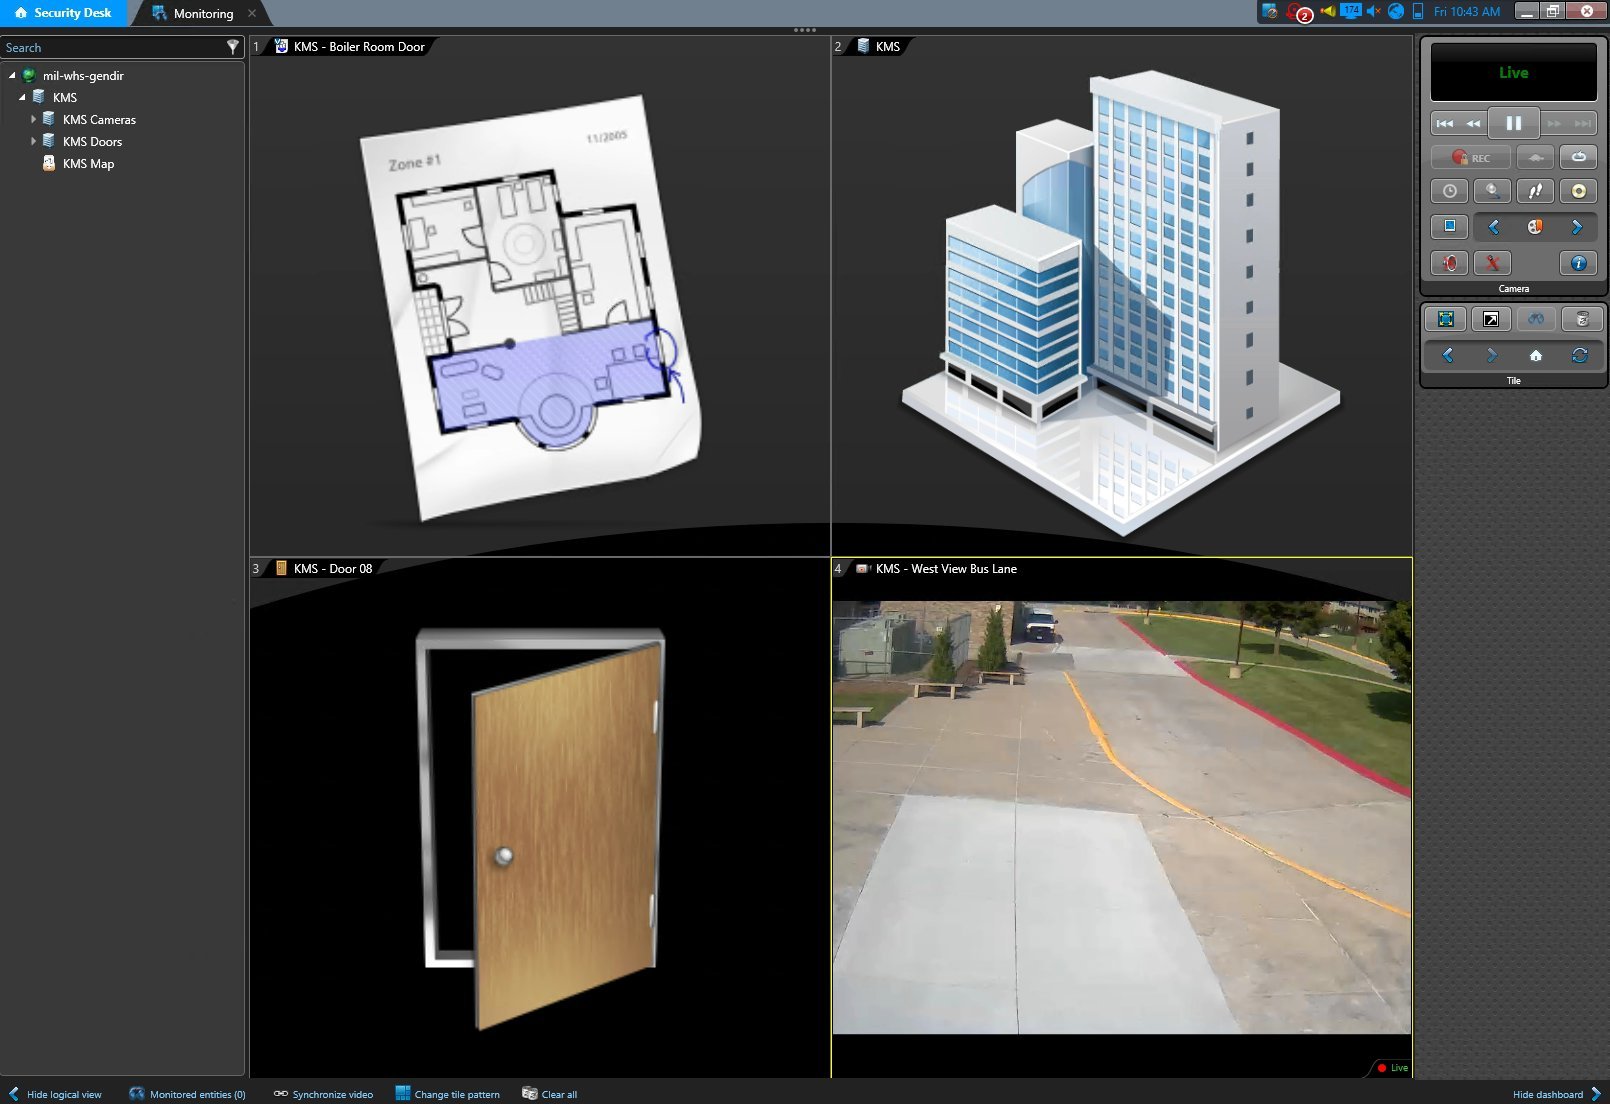Go to the next bookmark

click(1577, 227)
